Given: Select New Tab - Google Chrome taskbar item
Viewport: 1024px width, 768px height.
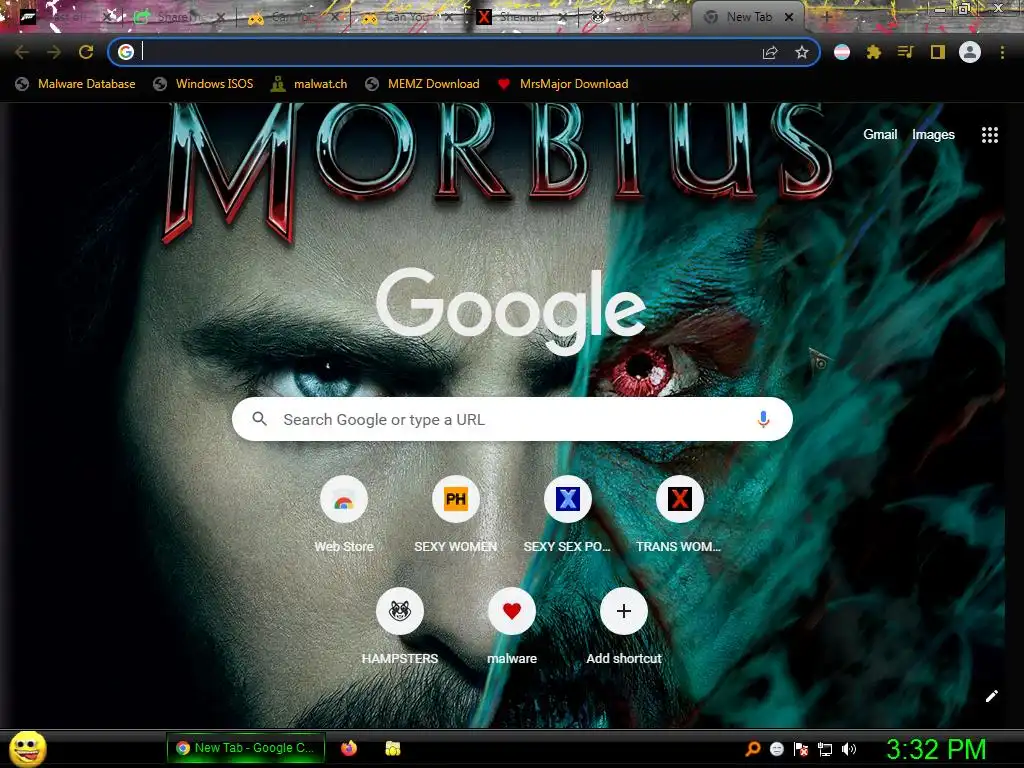Looking at the screenshot, I should click(x=246, y=748).
